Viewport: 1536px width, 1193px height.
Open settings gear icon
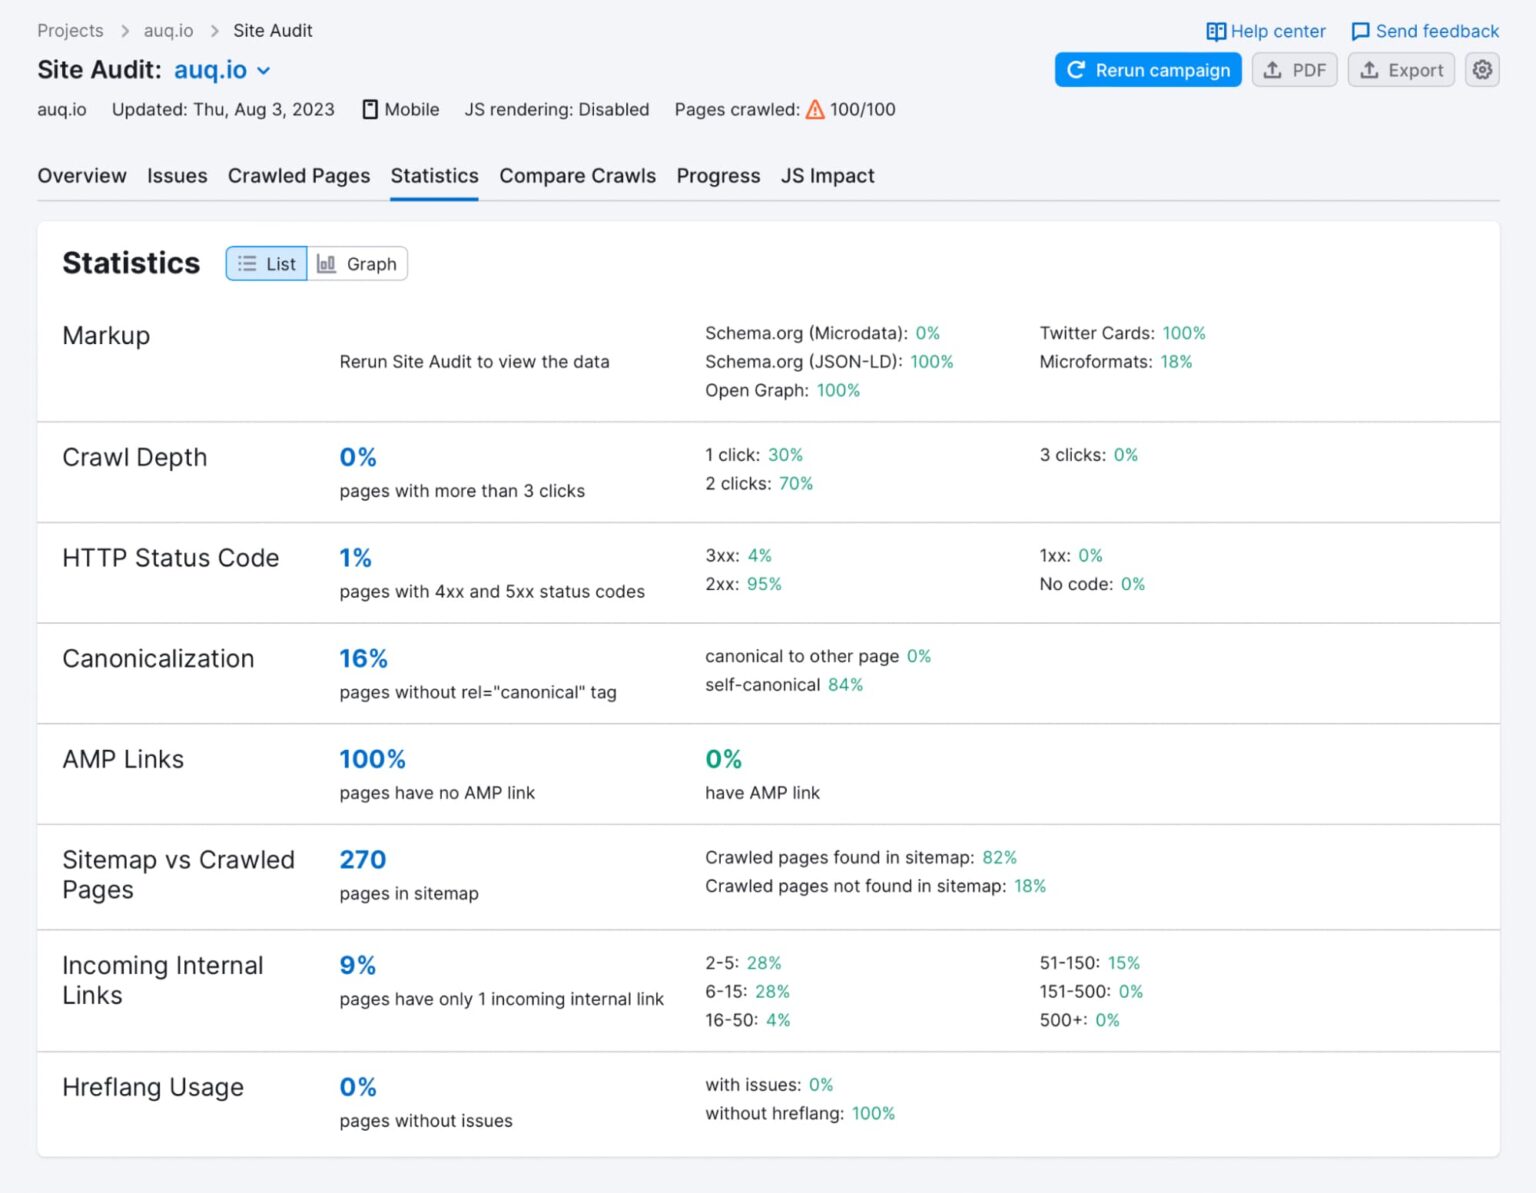(x=1481, y=70)
